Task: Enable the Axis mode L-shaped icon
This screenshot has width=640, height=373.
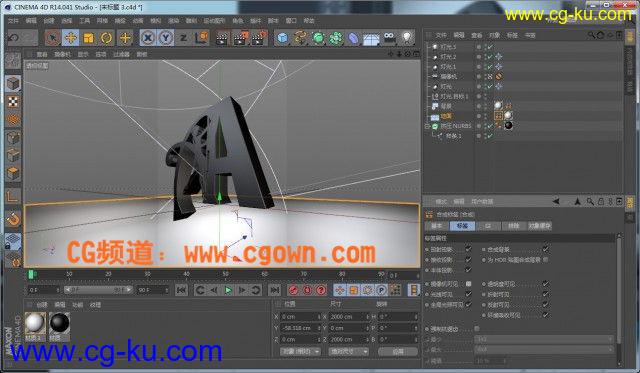Action: [13, 196]
